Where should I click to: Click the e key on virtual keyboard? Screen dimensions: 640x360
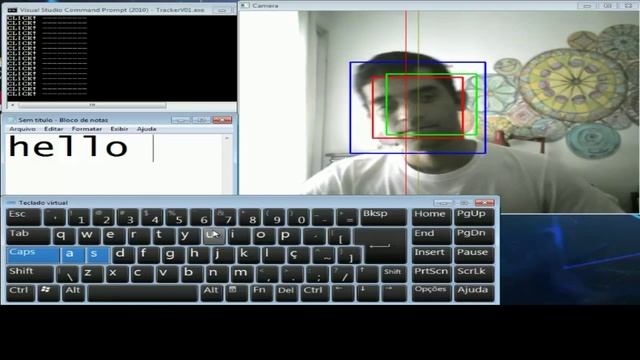pyautogui.click(x=113, y=236)
